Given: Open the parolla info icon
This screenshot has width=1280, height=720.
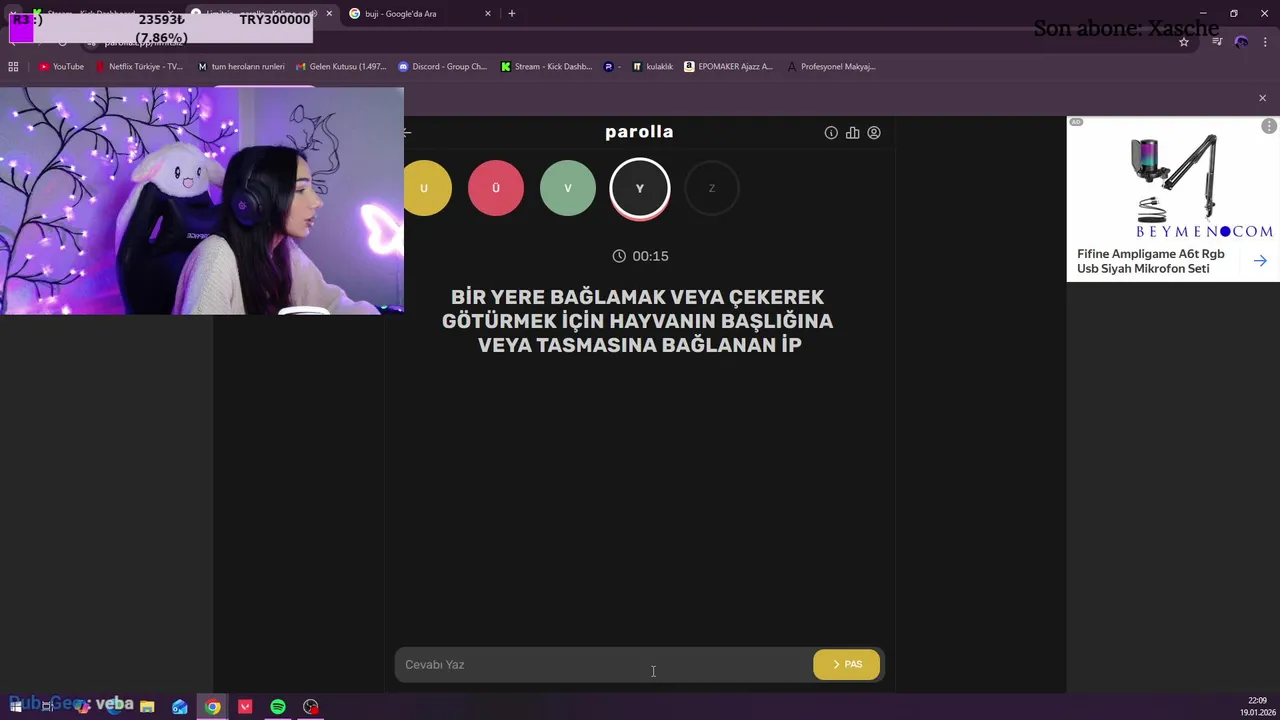Looking at the screenshot, I should click(831, 132).
